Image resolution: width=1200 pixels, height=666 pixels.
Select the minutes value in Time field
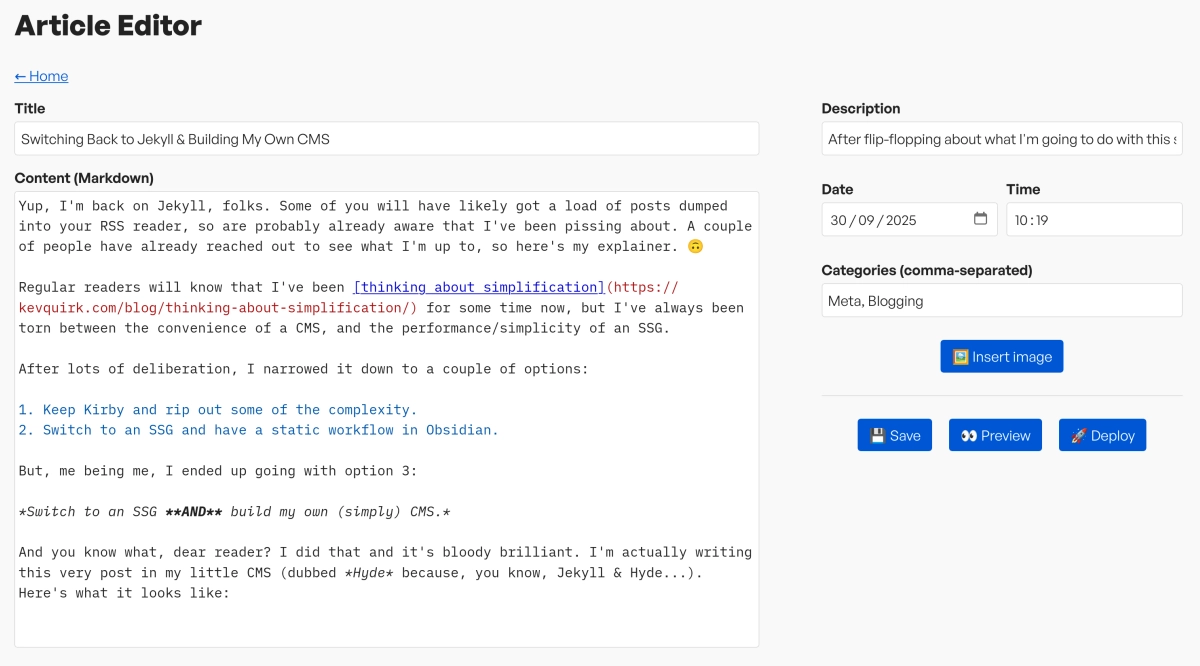pos(1042,220)
